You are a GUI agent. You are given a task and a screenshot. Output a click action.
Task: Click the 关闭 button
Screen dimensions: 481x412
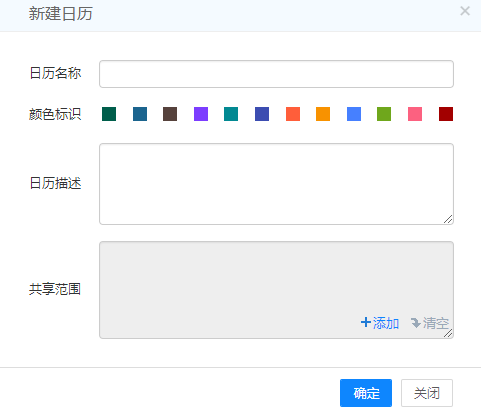coord(427,393)
